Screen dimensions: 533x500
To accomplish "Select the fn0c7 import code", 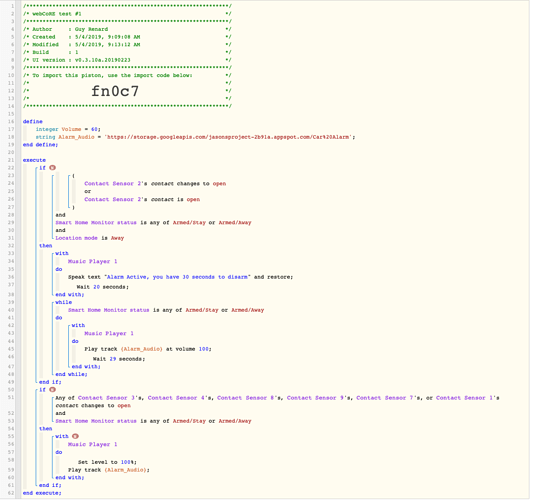I will tap(115, 91).
